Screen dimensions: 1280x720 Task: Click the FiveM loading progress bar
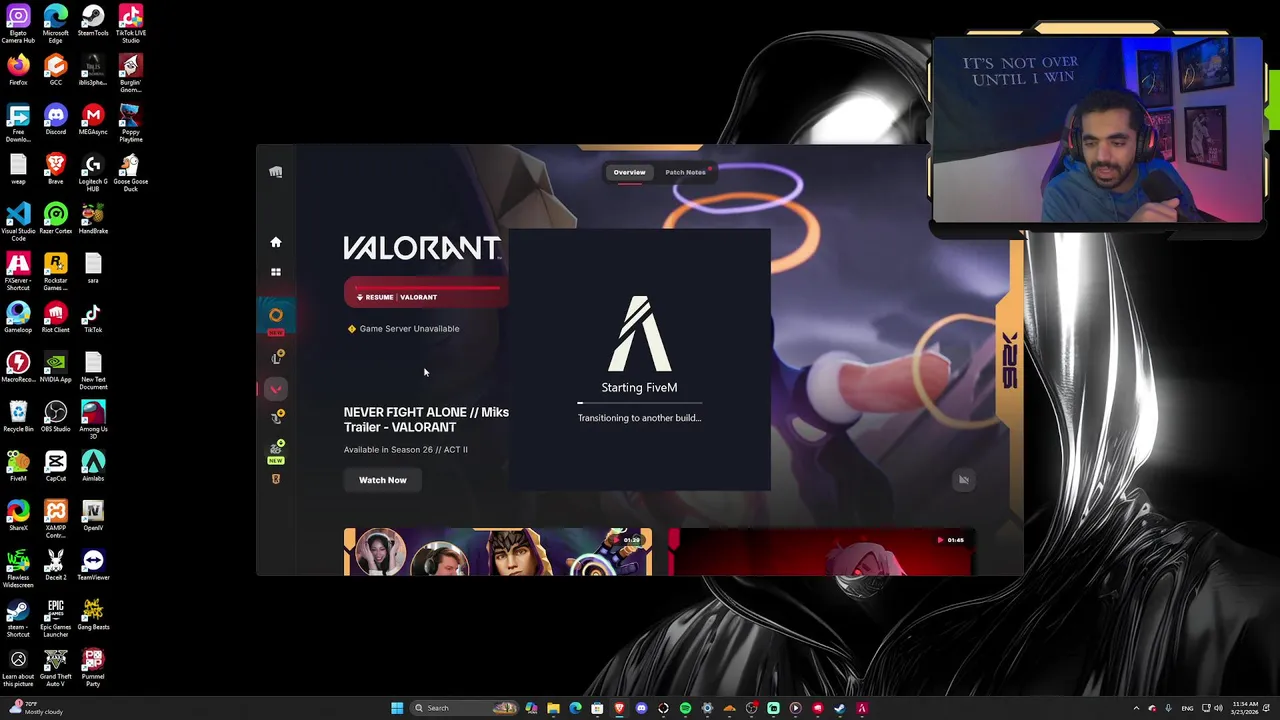coord(640,403)
